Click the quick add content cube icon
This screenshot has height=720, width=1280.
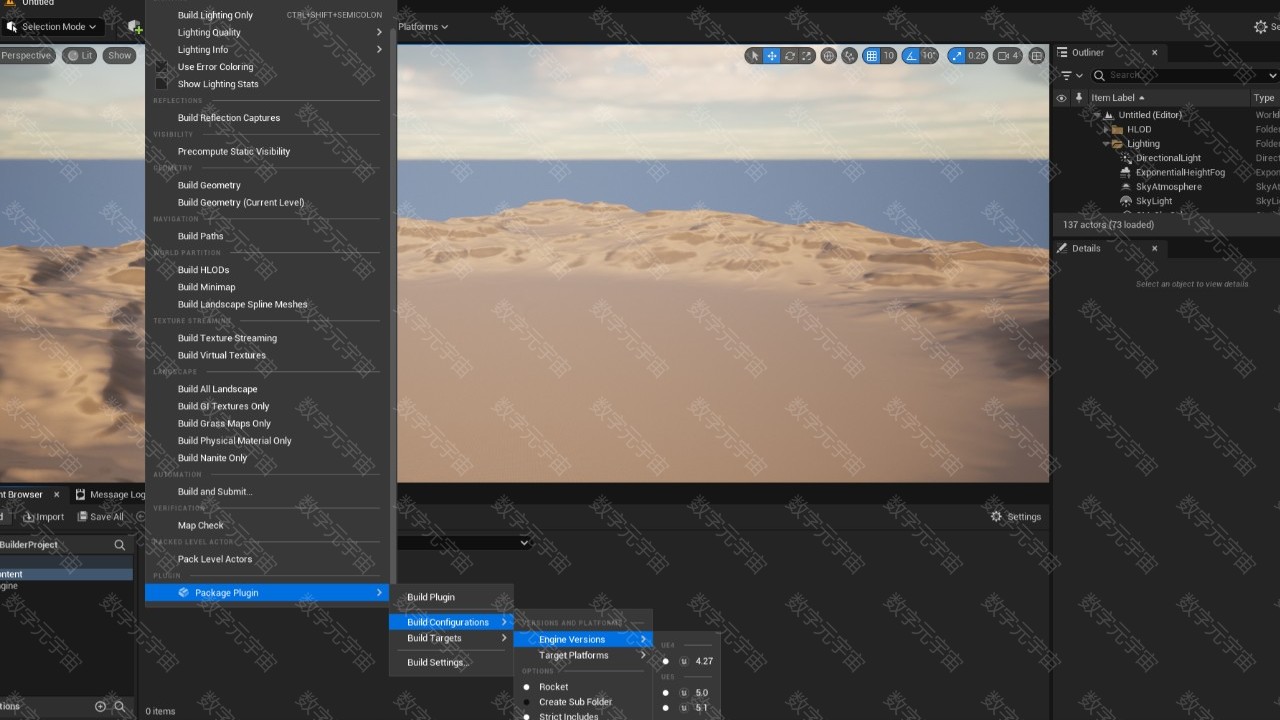134,27
